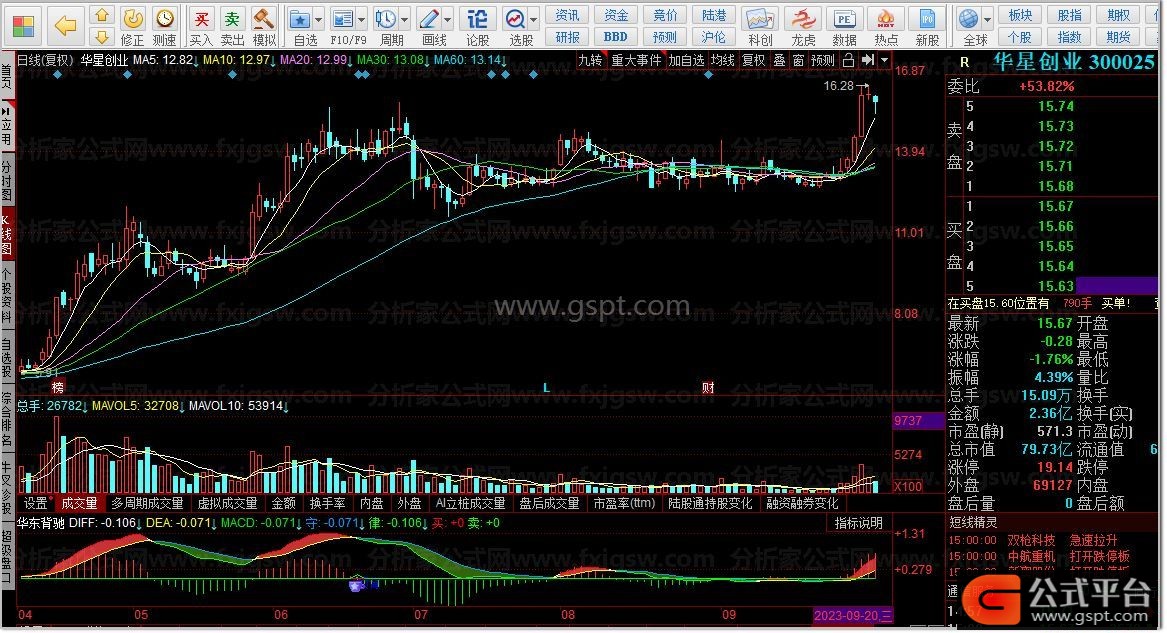
Task: Expand the 周期 dropdown arrow
Action: coord(406,19)
